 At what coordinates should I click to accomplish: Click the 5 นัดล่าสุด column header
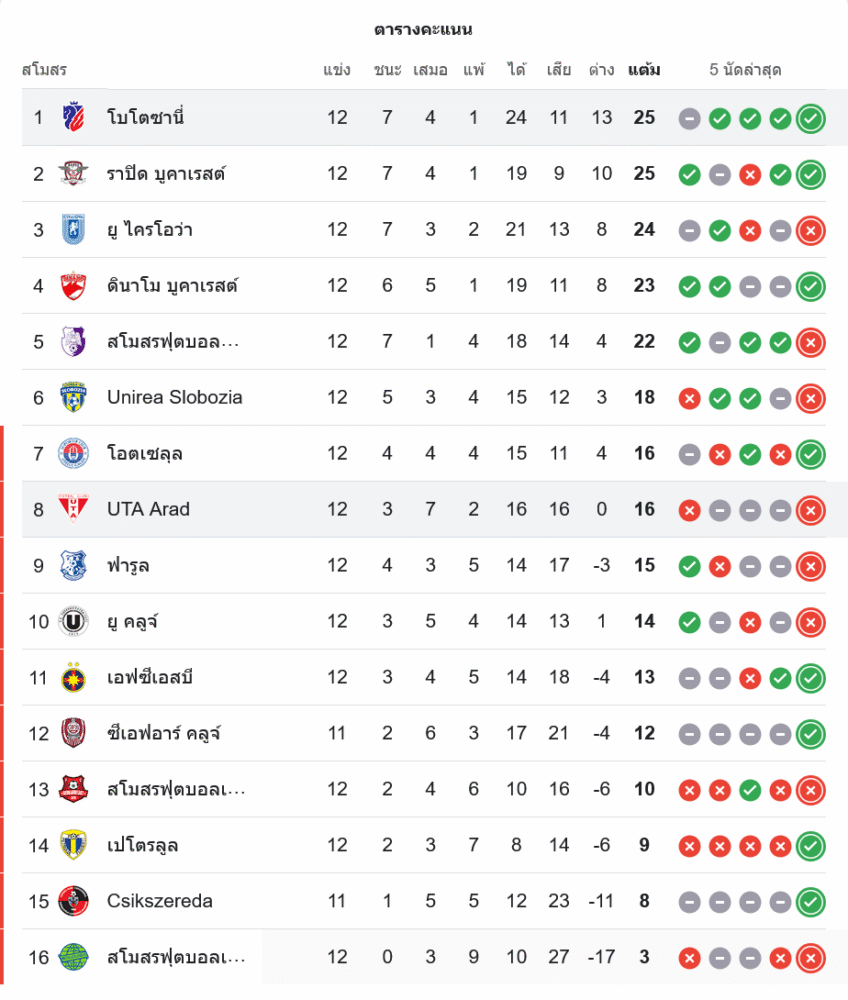coord(745,70)
